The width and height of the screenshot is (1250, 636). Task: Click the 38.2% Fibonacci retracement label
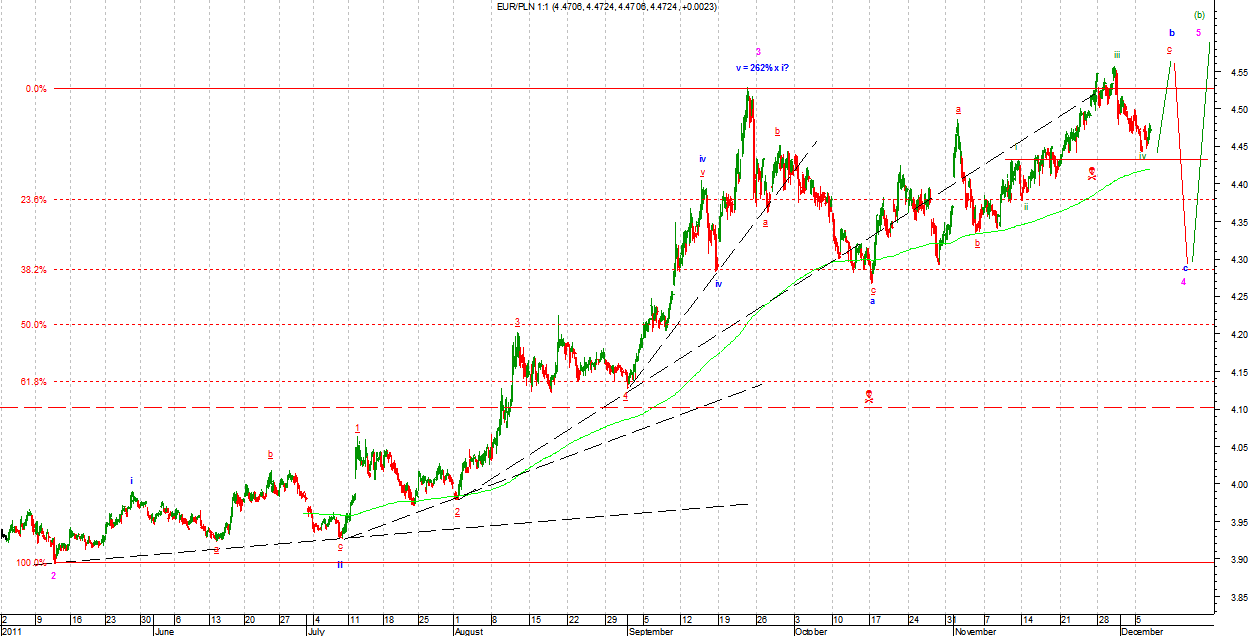click(x=35, y=270)
